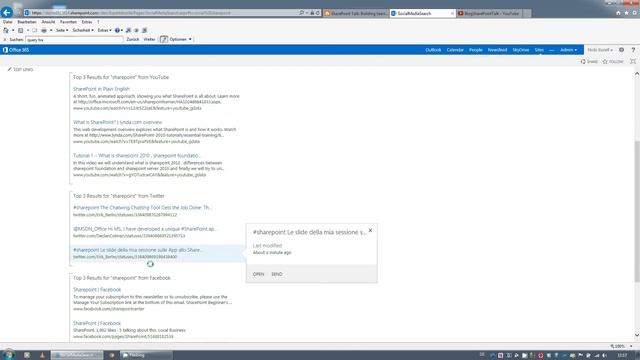
Task: Click Zurück in the find bar
Action: 133,39
